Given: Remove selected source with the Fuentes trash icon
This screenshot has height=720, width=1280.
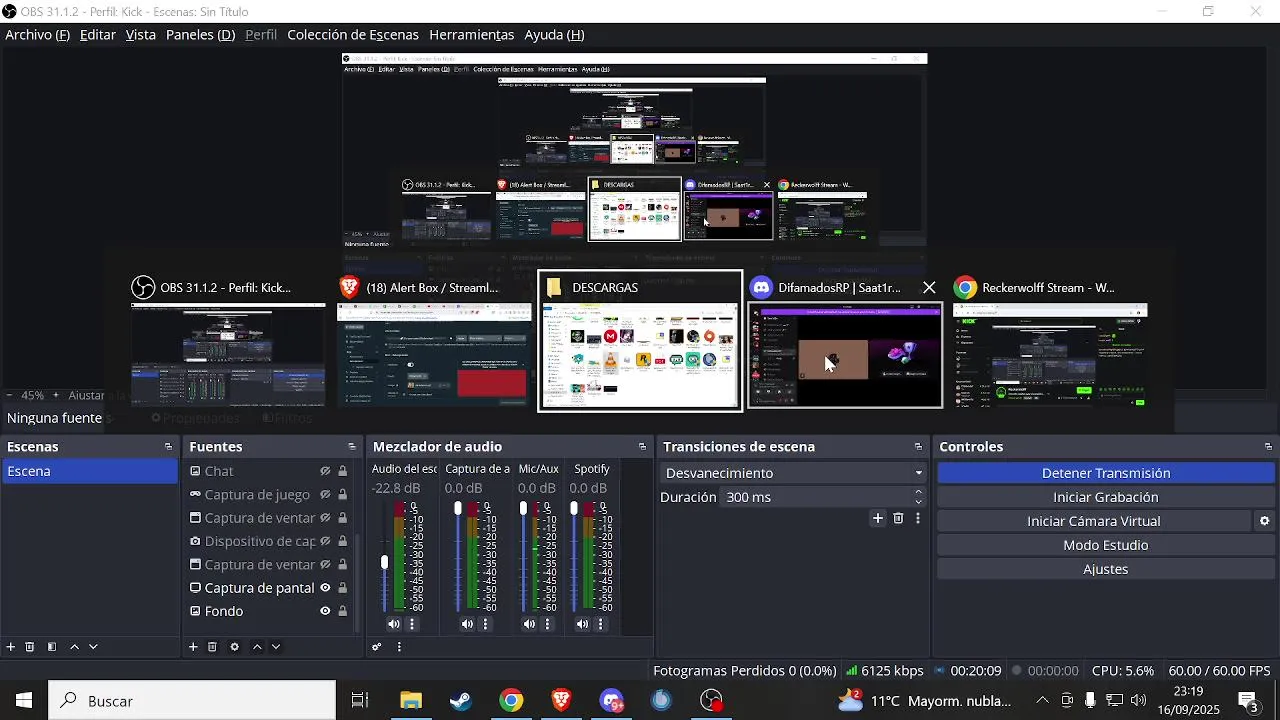Looking at the screenshot, I should [x=212, y=647].
